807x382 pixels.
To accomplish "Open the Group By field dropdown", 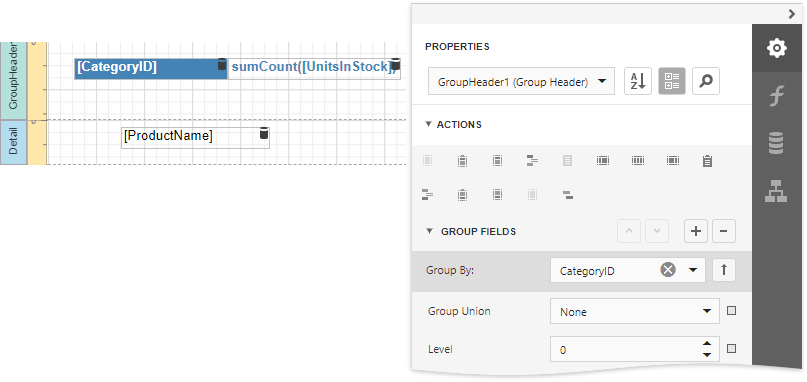I will tap(693, 270).
